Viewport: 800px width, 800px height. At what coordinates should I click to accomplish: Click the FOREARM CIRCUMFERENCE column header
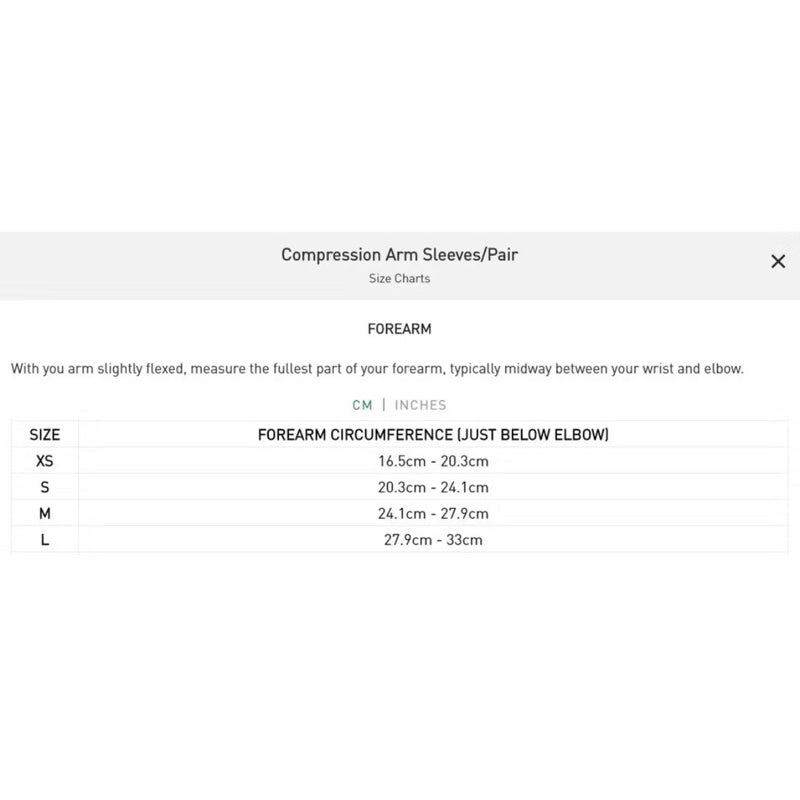click(x=433, y=435)
